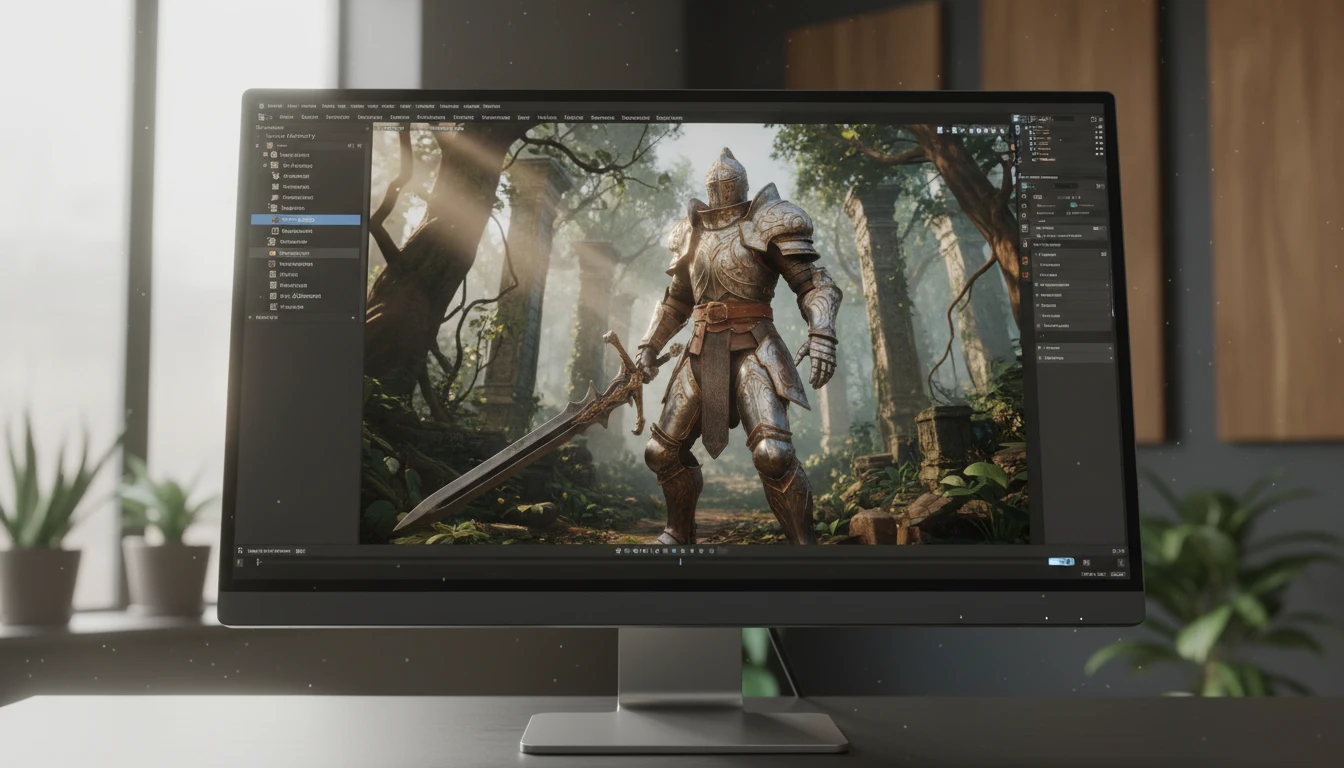Image resolution: width=1344 pixels, height=768 pixels.
Task: Click the playhead marker in the timeline
Action: pos(681,562)
